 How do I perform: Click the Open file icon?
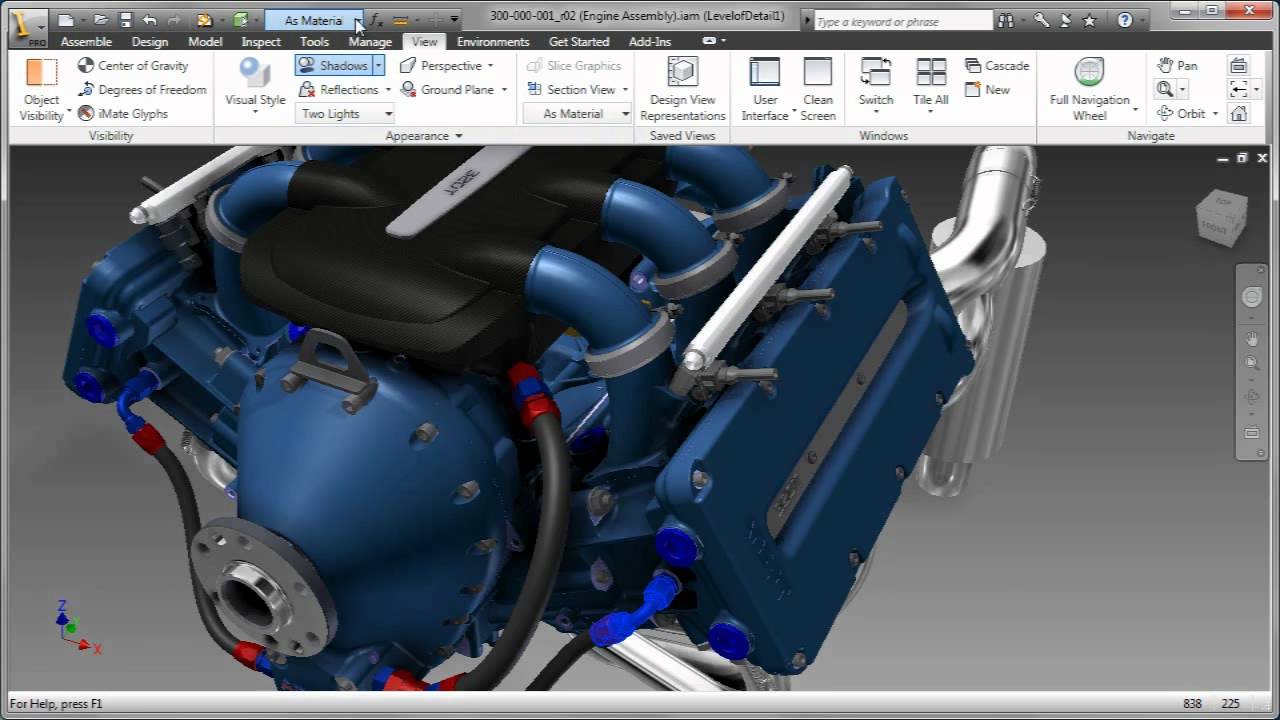100,20
